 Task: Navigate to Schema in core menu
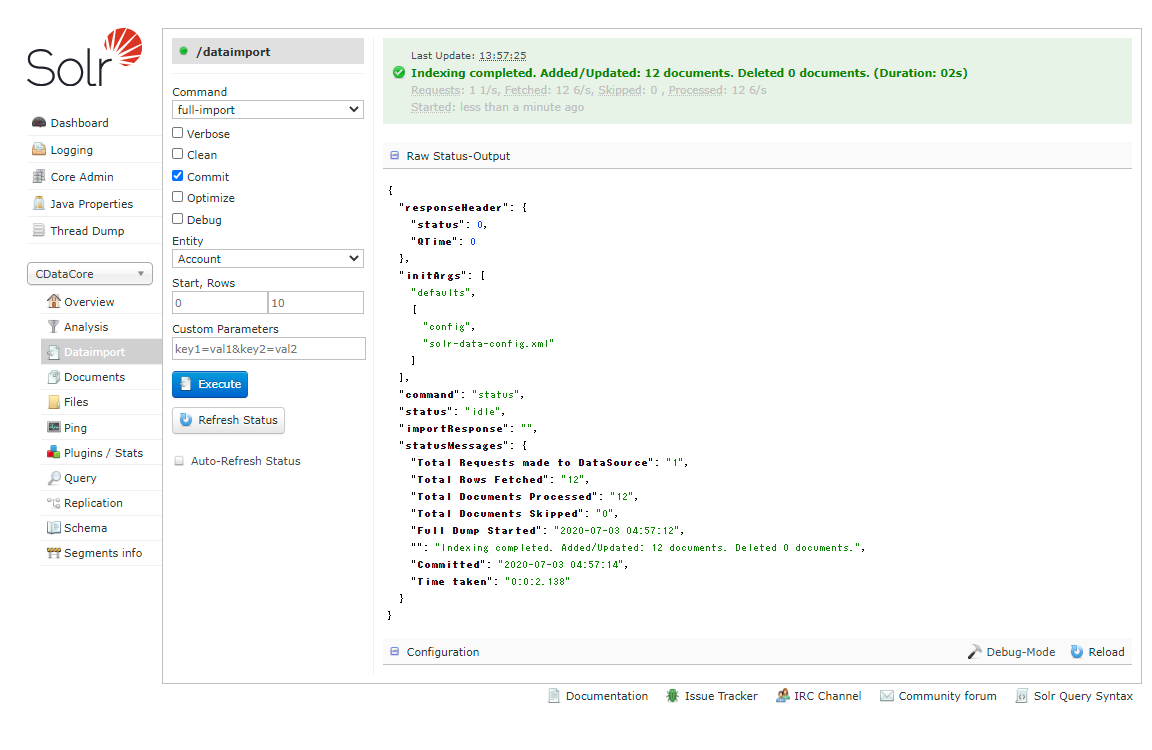click(85, 528)
